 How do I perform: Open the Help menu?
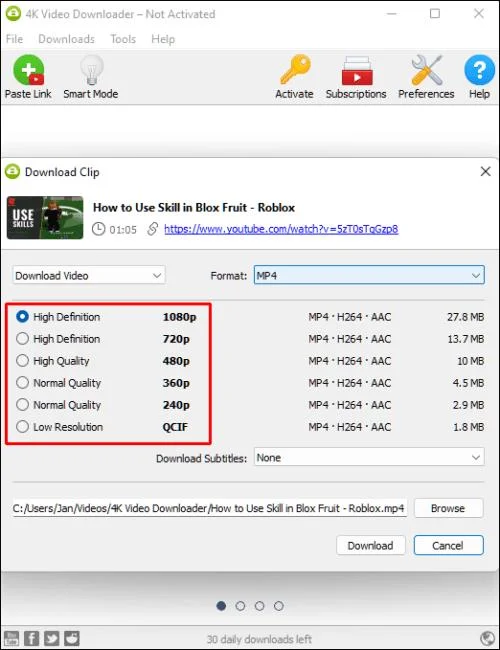click(163, 39)
